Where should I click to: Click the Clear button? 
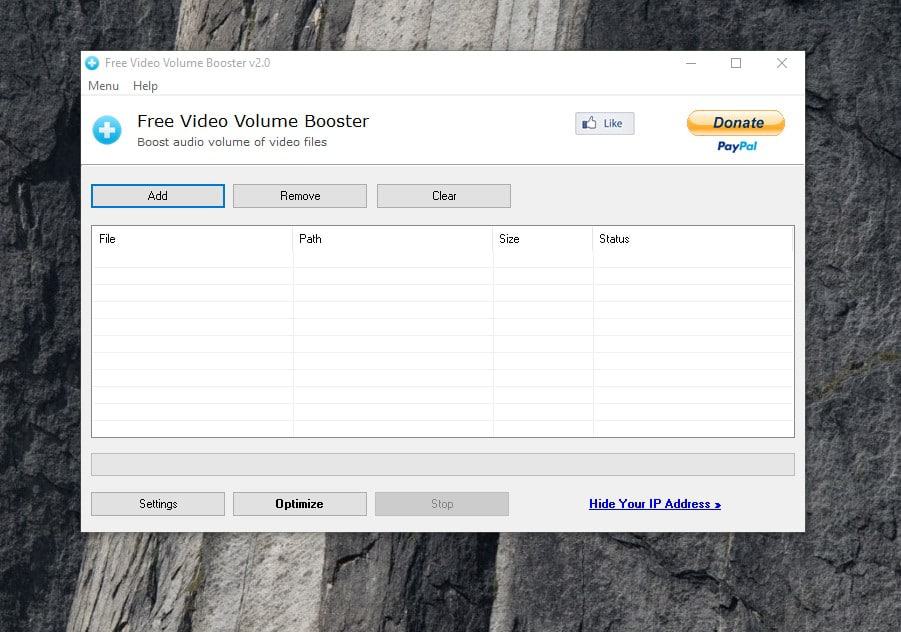tap(444, 196)
